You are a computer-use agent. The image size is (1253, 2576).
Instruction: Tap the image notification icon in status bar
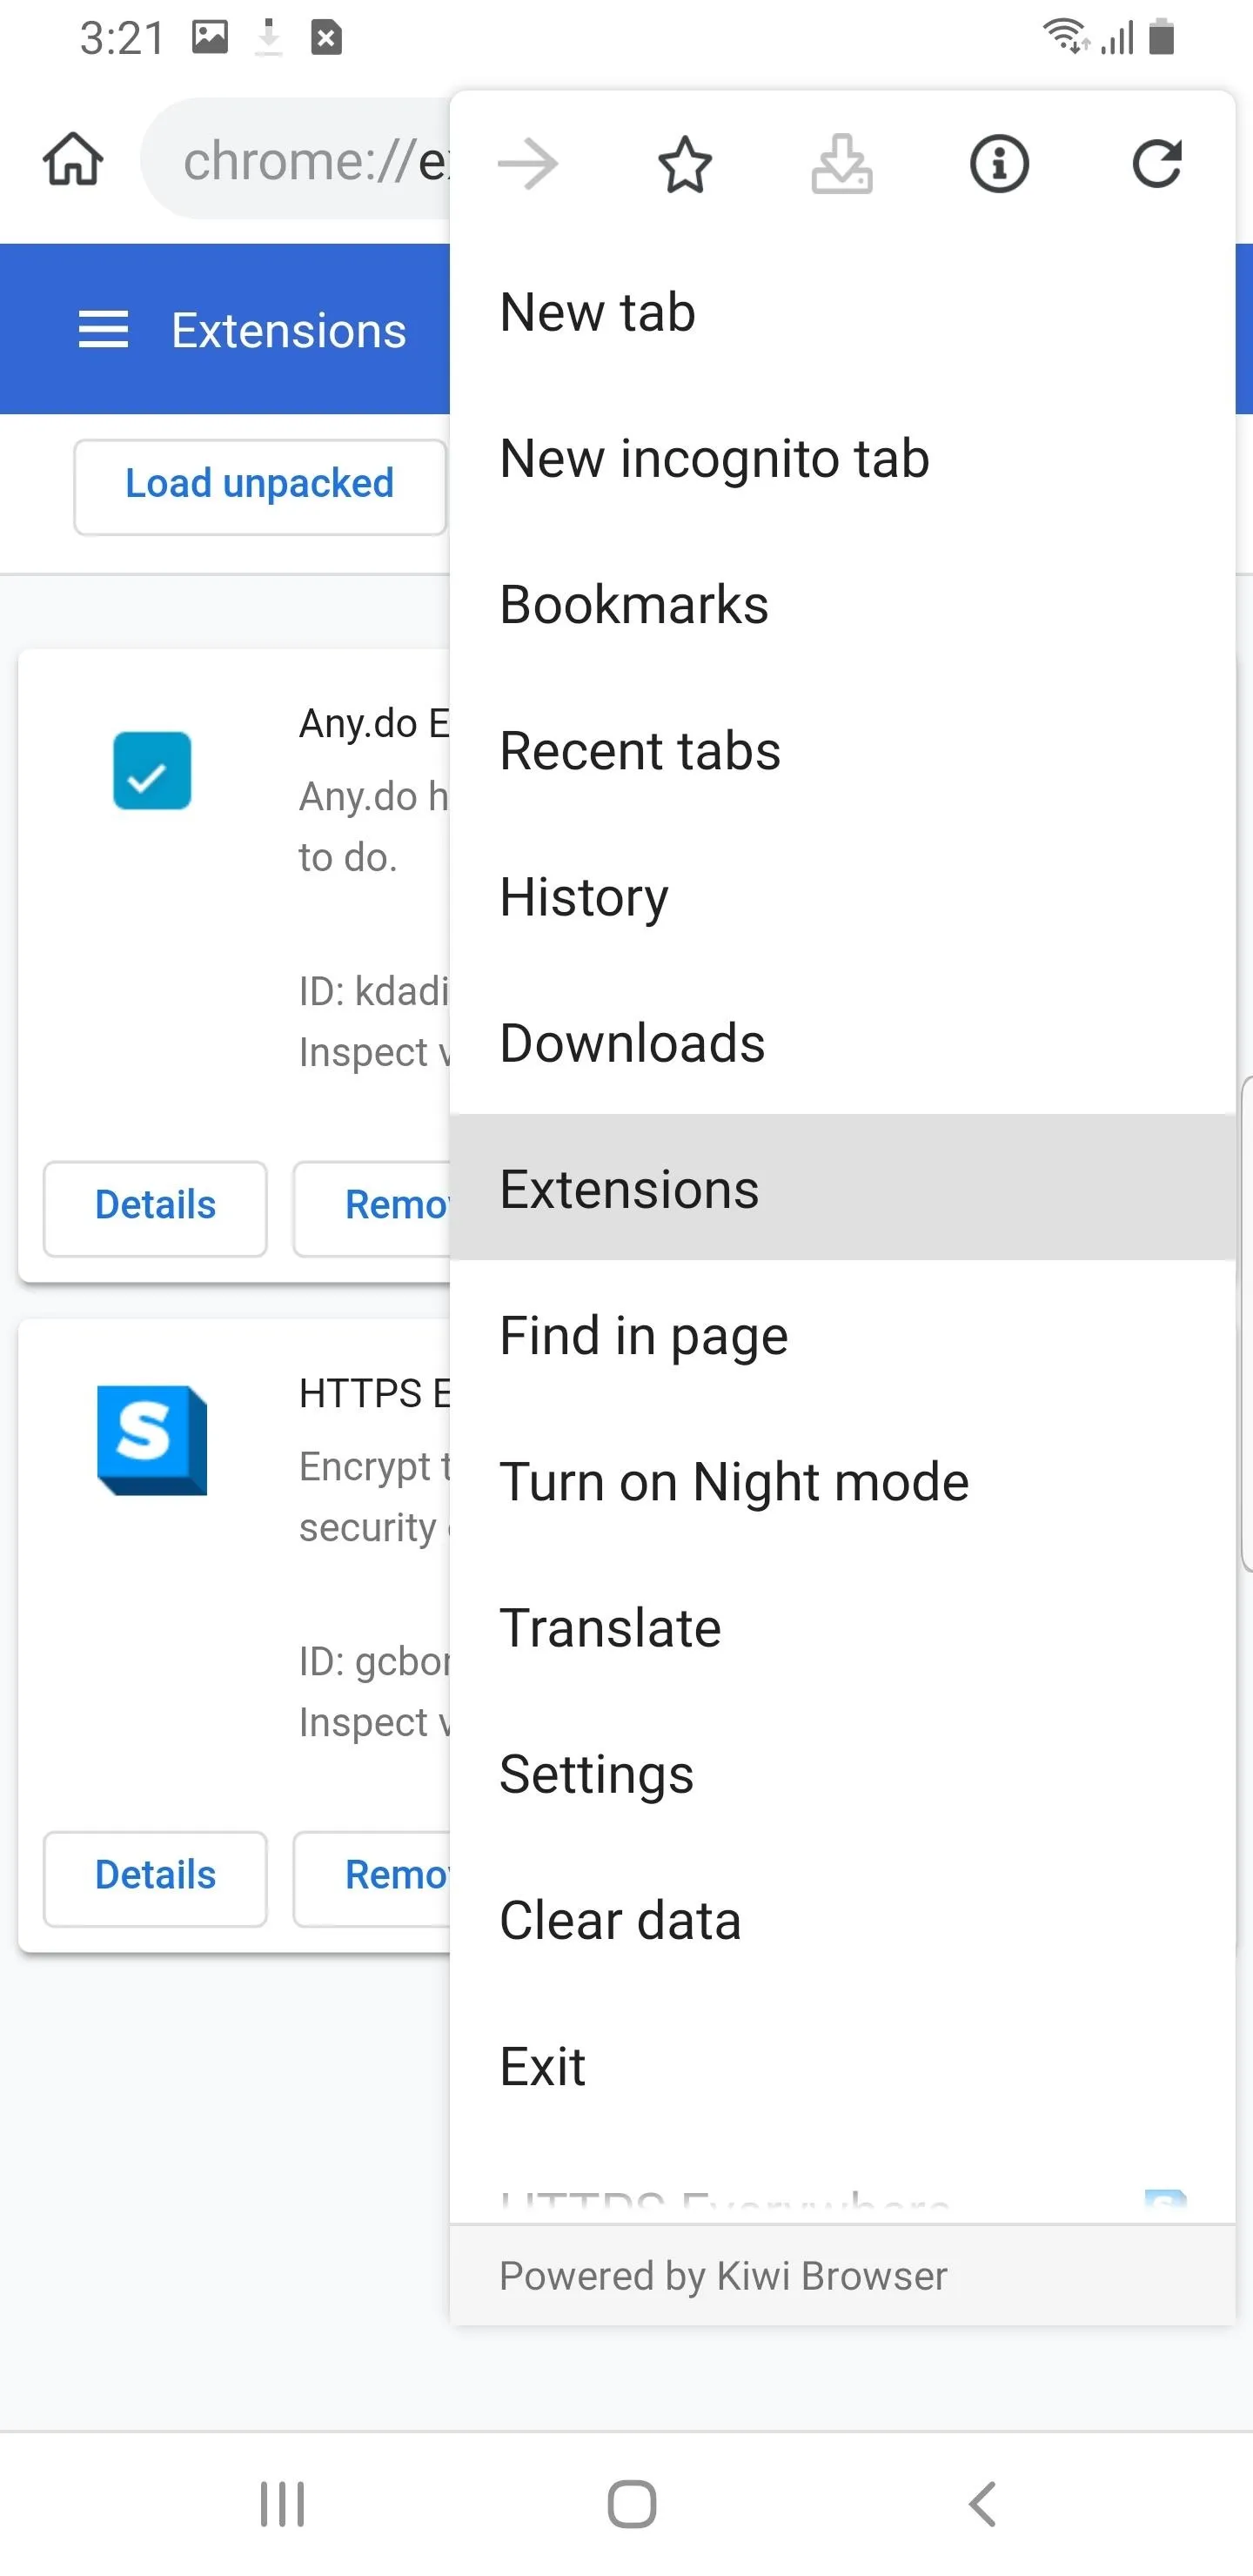point(210,37)
